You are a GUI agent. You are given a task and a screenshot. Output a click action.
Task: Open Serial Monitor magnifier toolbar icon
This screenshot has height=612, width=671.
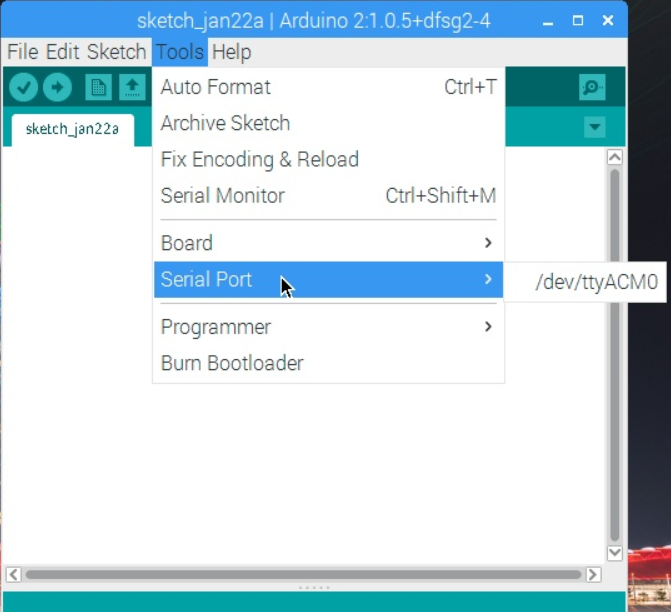[592, 87]
